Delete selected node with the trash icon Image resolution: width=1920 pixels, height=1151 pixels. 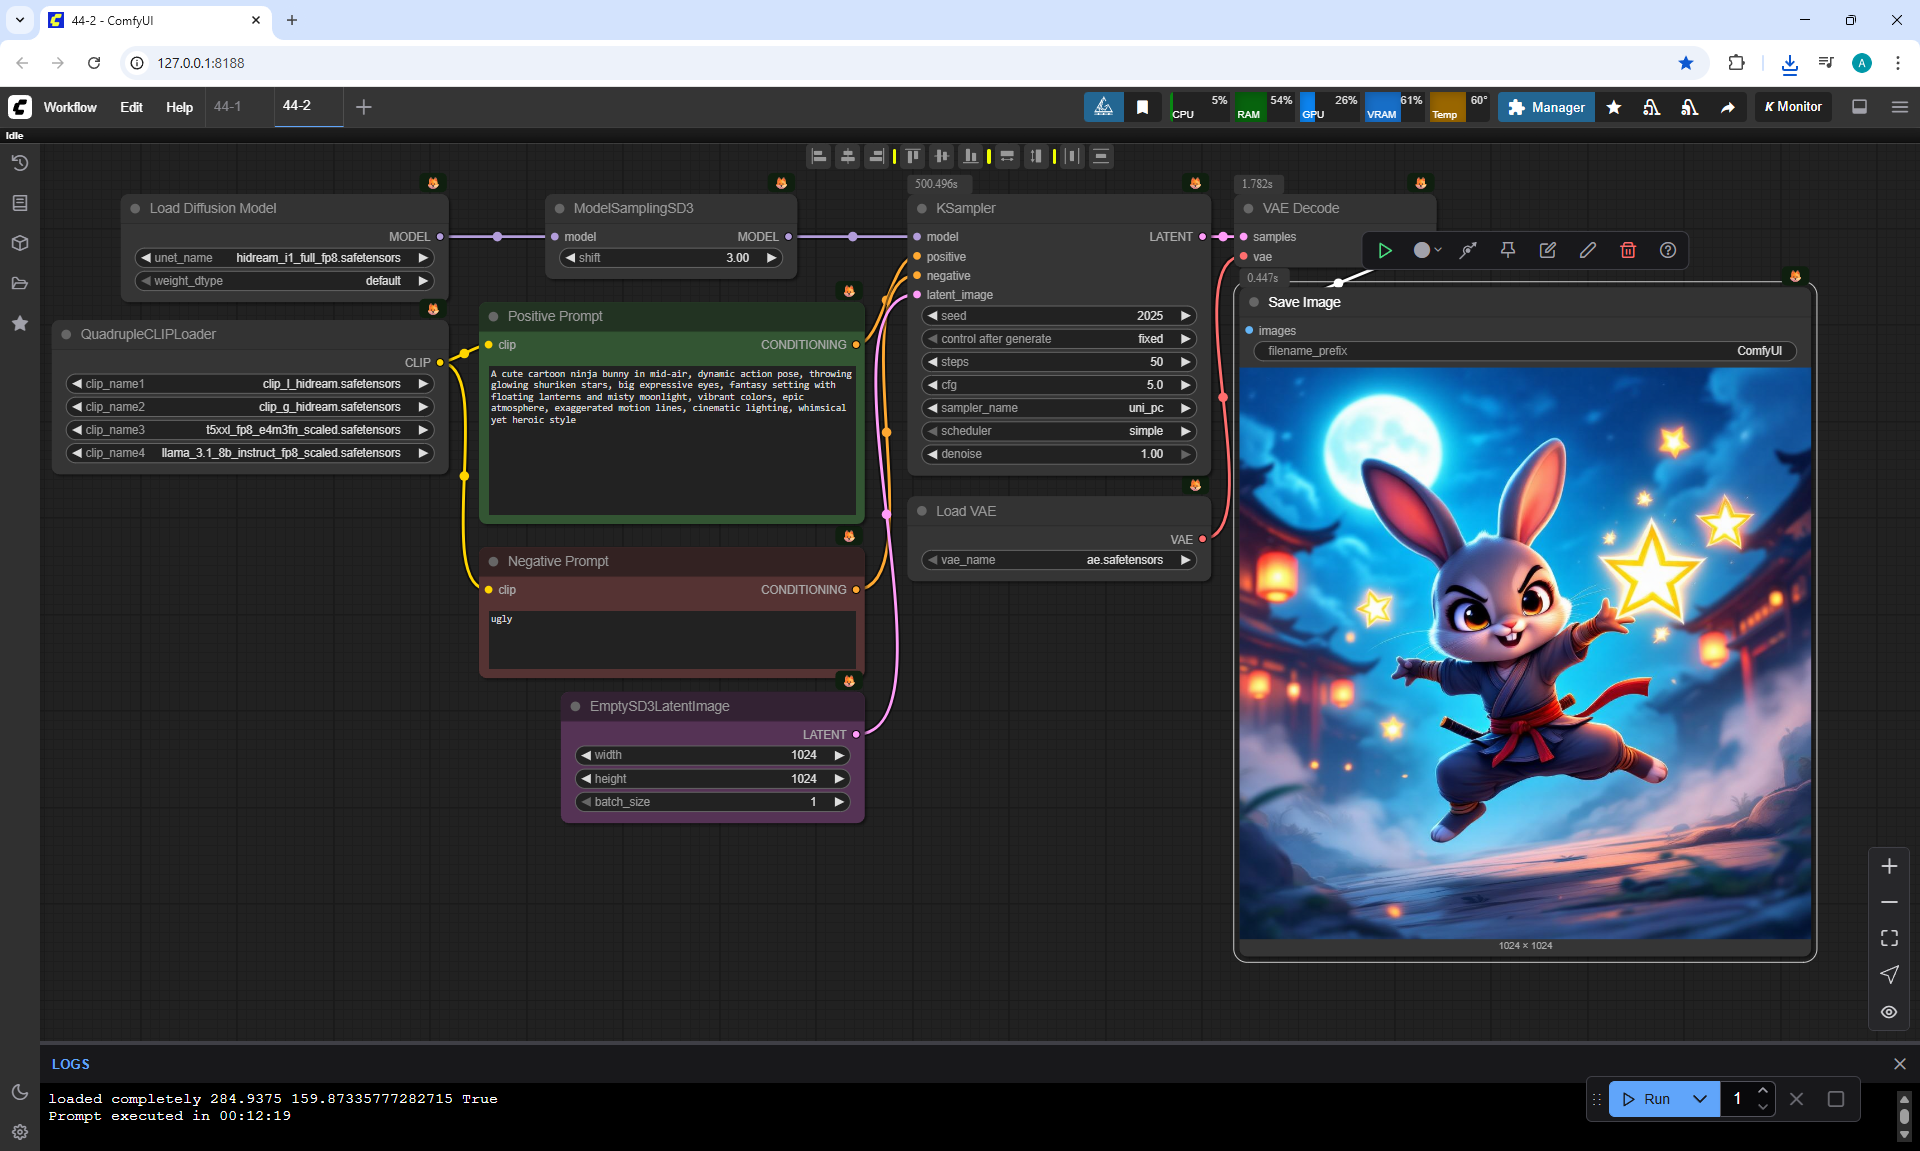1627,250
